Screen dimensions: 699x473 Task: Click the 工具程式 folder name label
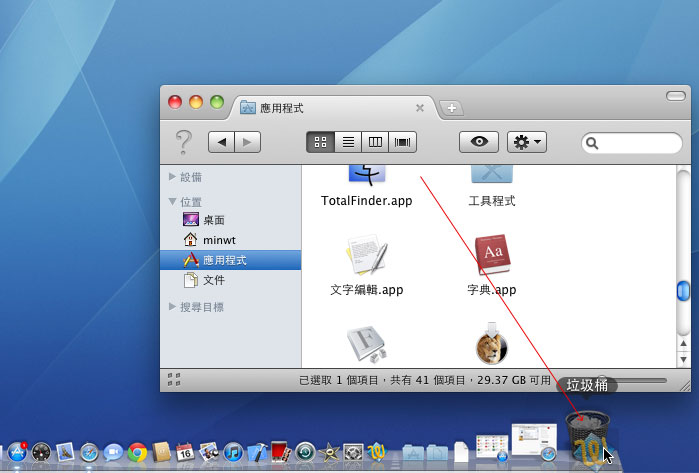coord(492,201)
